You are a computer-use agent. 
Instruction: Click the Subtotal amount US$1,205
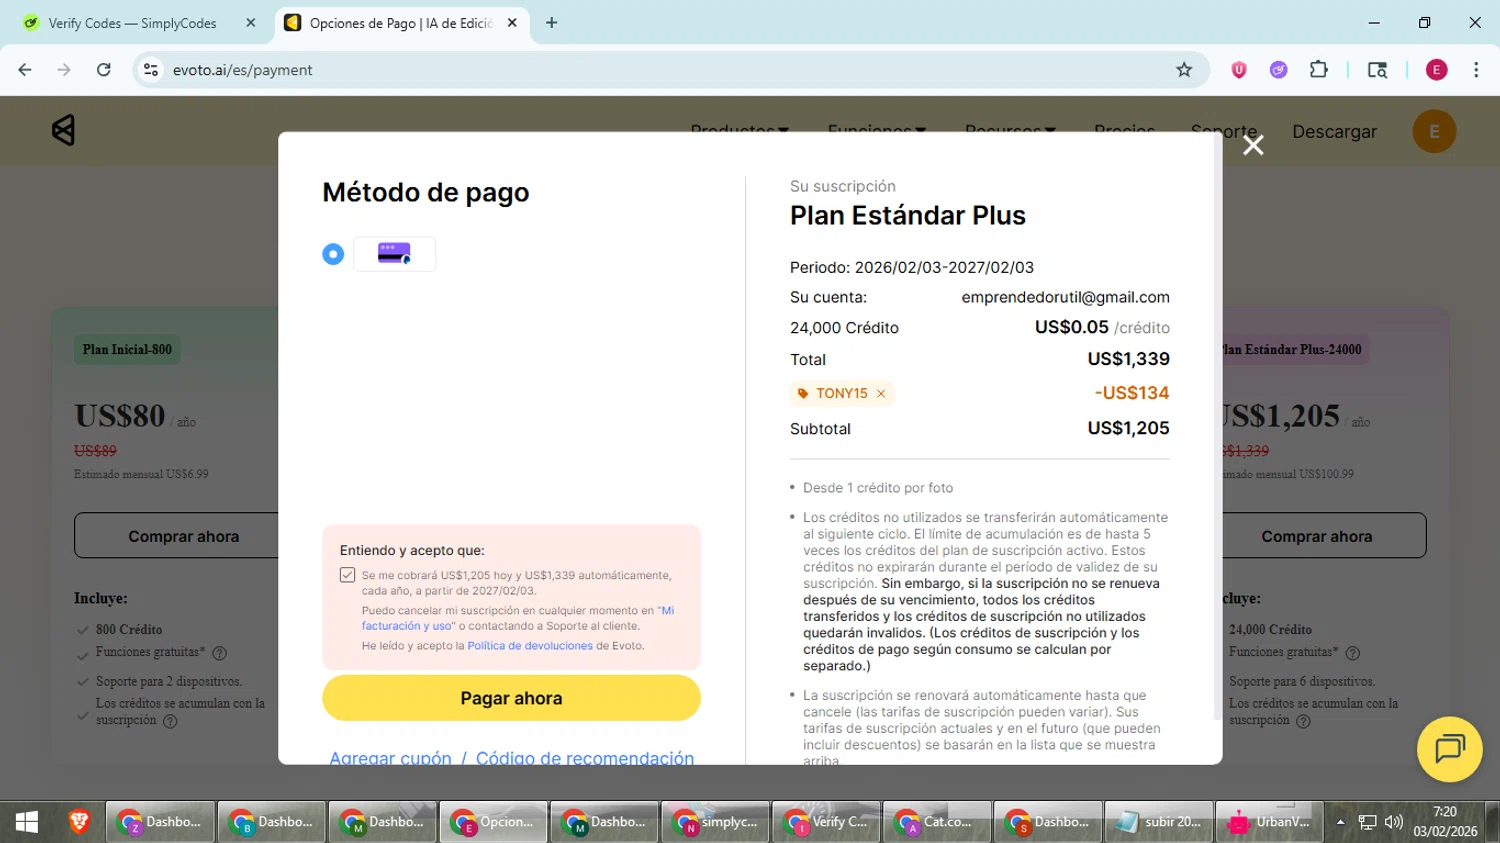(1128, 428)
